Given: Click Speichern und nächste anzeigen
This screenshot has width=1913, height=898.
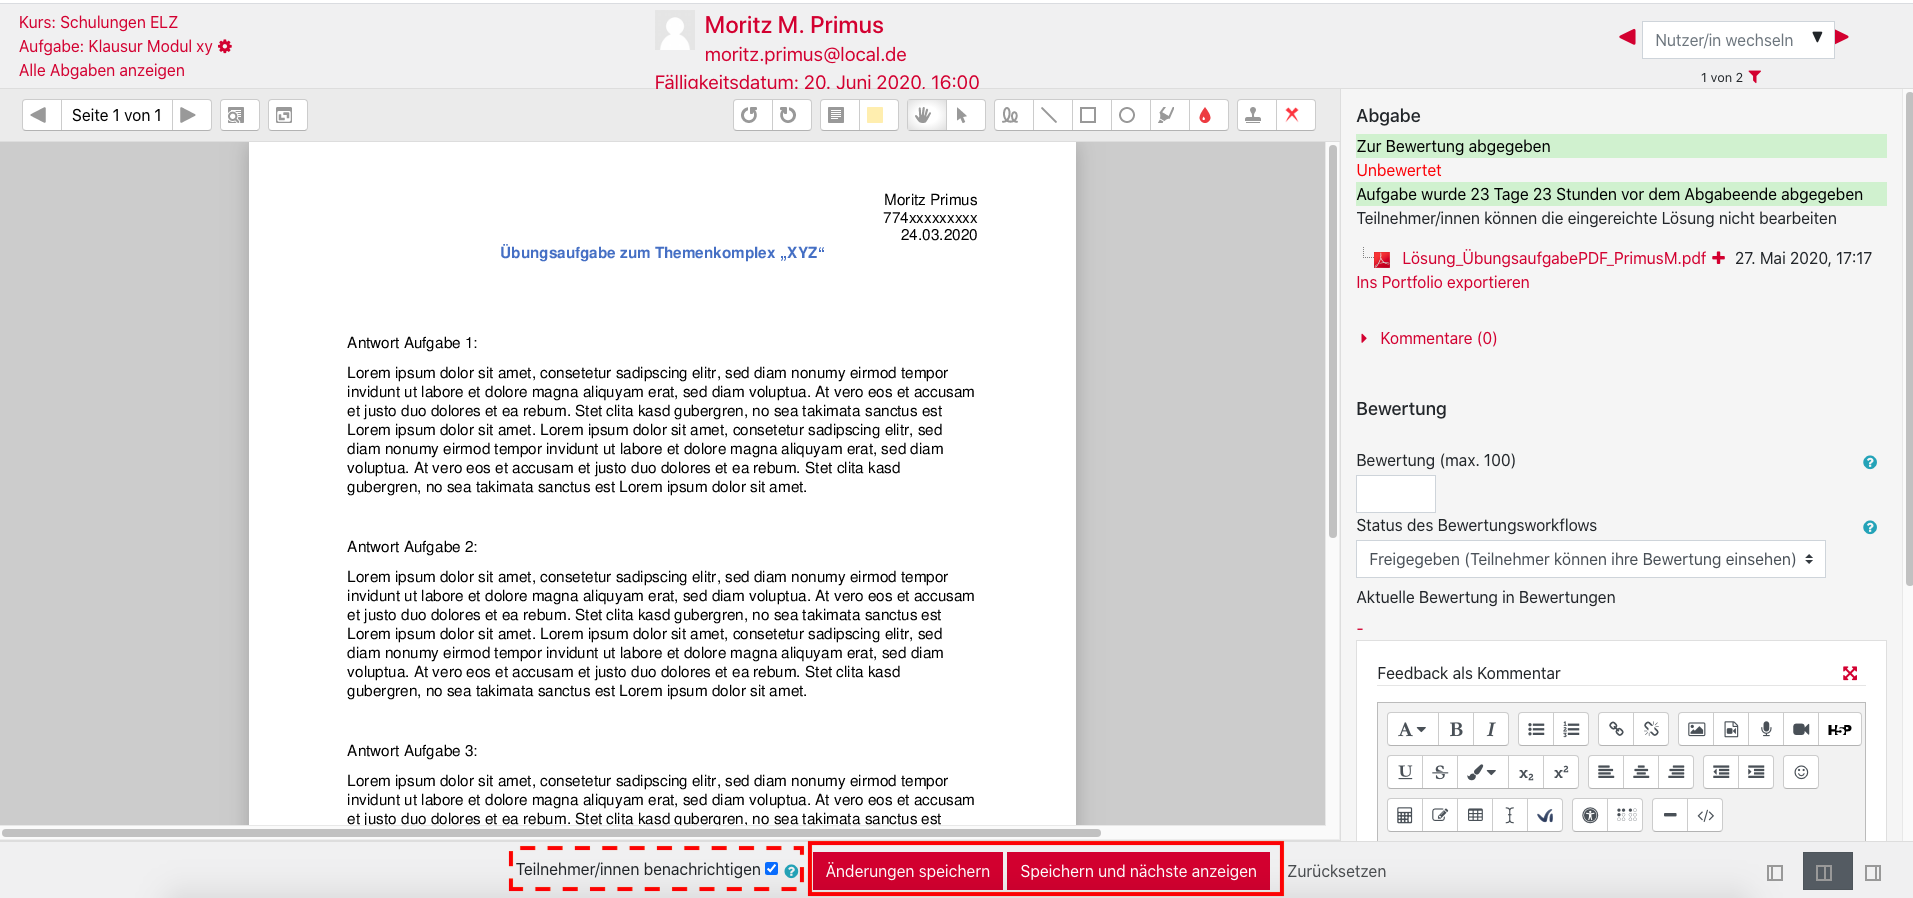Looking at the screenshot, I should pos(1138,871).
